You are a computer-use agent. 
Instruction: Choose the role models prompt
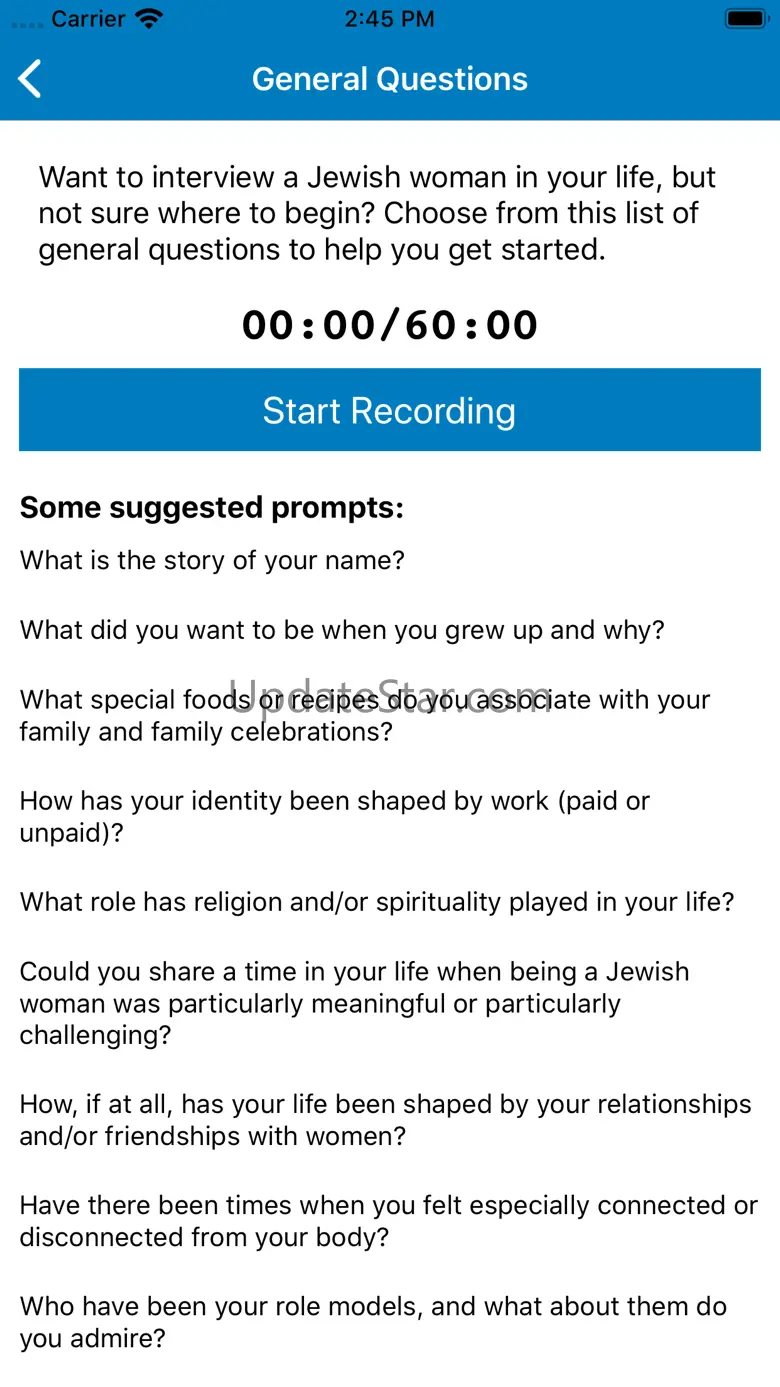(x=372, y=1322)
